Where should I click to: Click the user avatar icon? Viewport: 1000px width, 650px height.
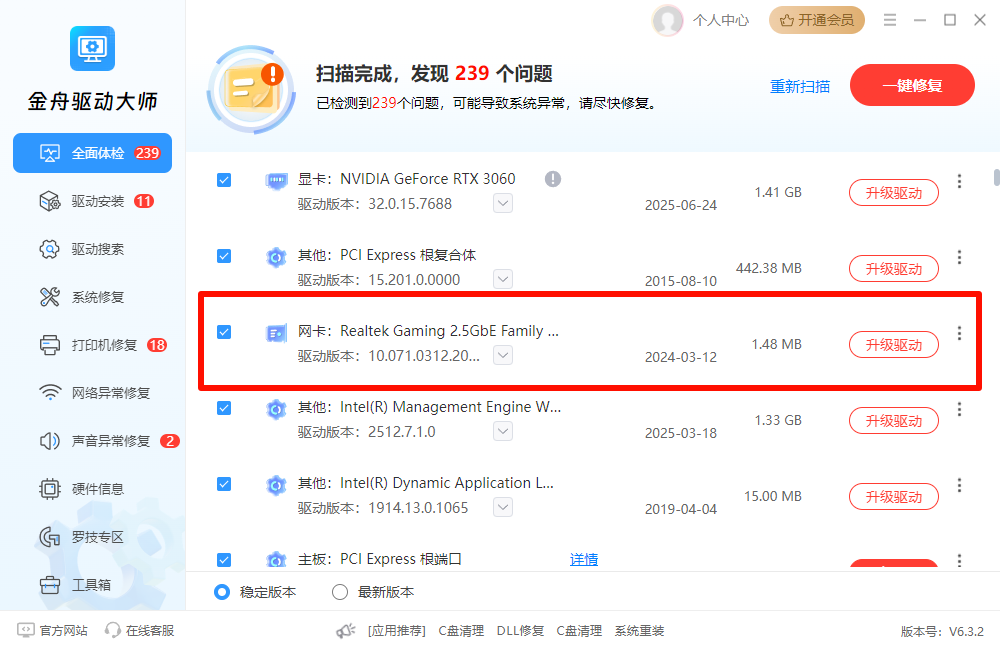[668, 20]
